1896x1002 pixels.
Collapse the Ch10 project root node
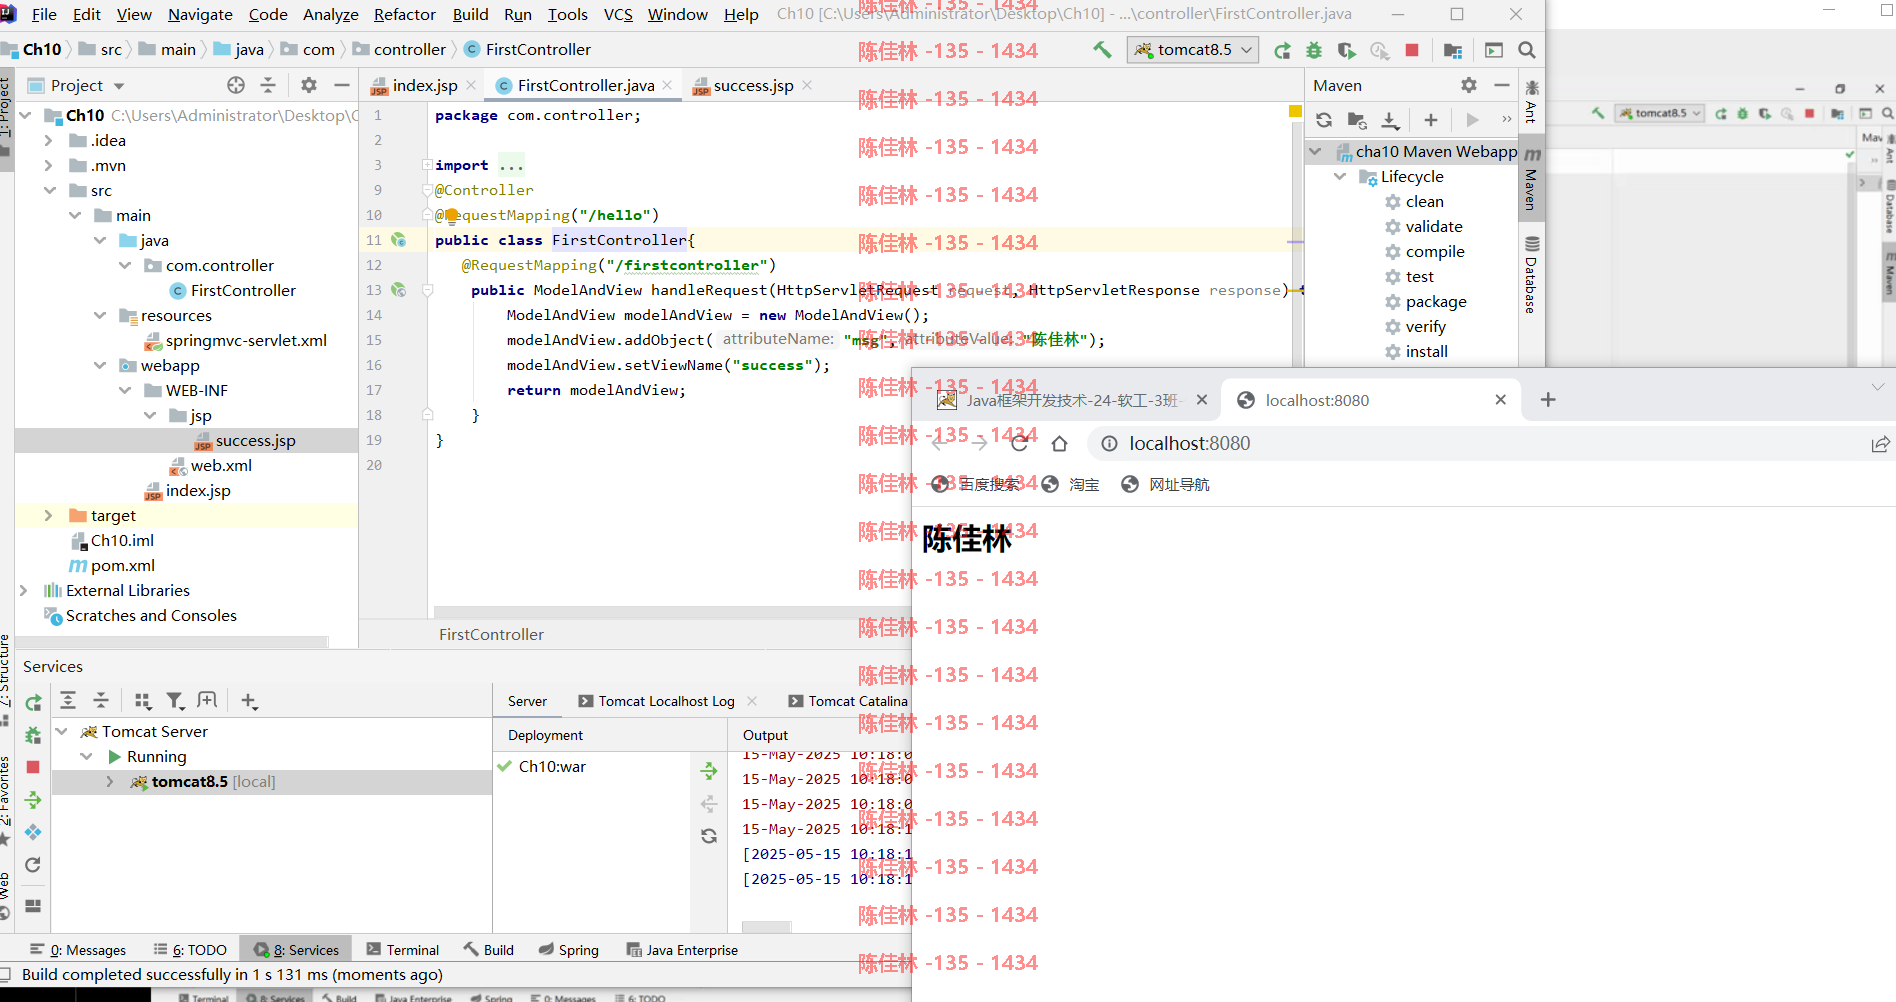tap(25, 116)
